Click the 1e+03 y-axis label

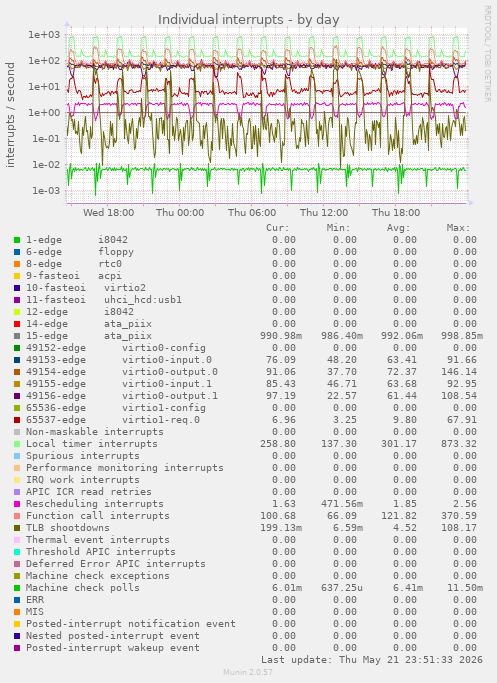pyautogui.click(x=44, y=34)
